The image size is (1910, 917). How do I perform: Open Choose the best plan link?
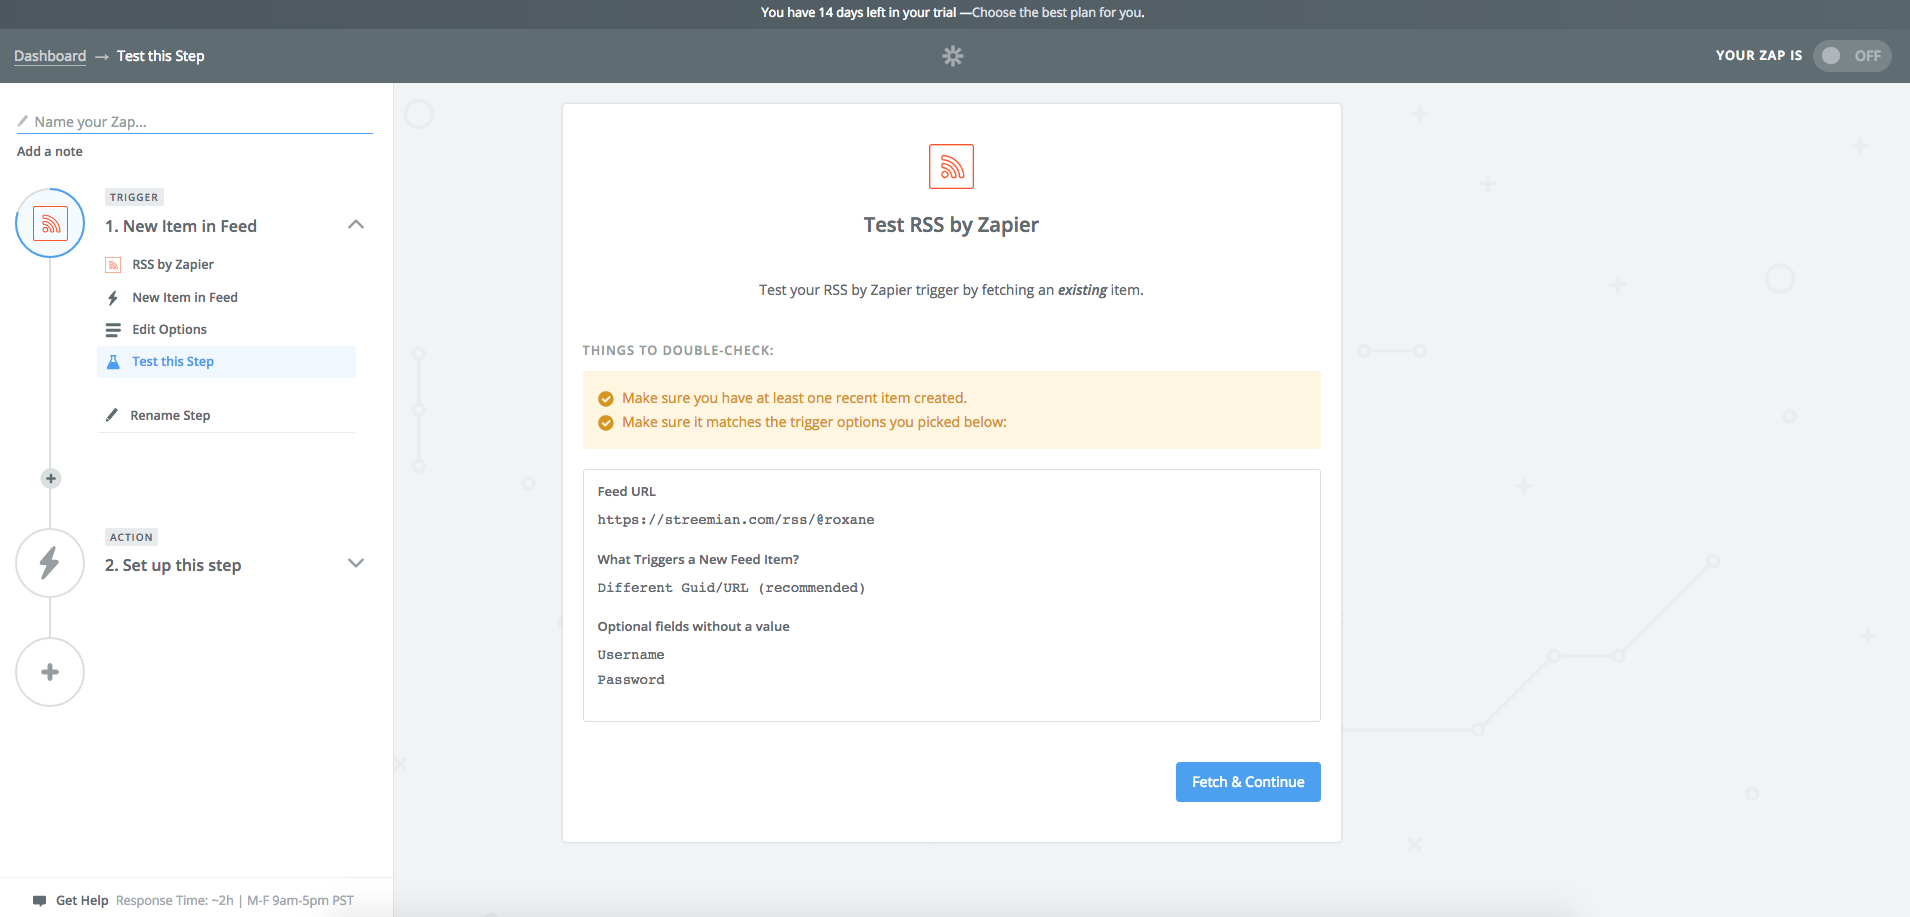pyautogui.click(x=1058, y=13)
